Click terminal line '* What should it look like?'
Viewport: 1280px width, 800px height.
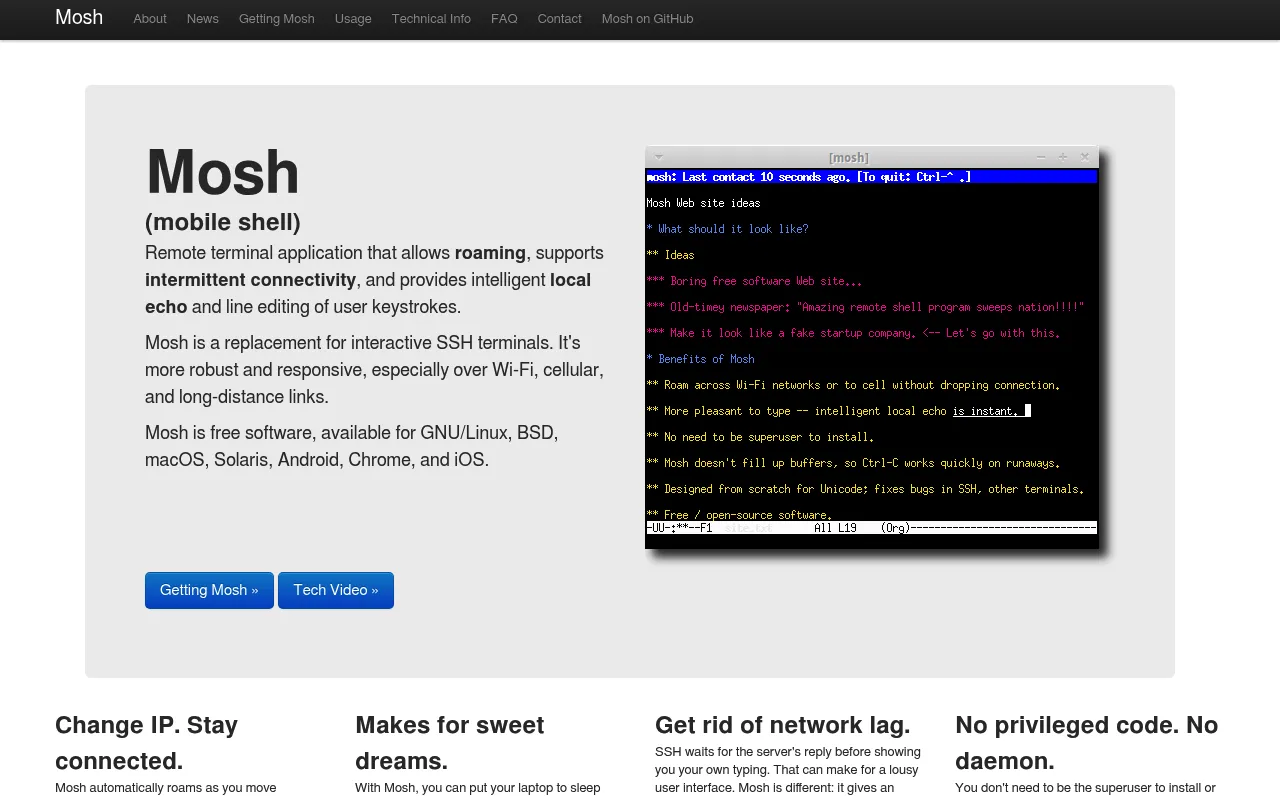coord(727,229)
